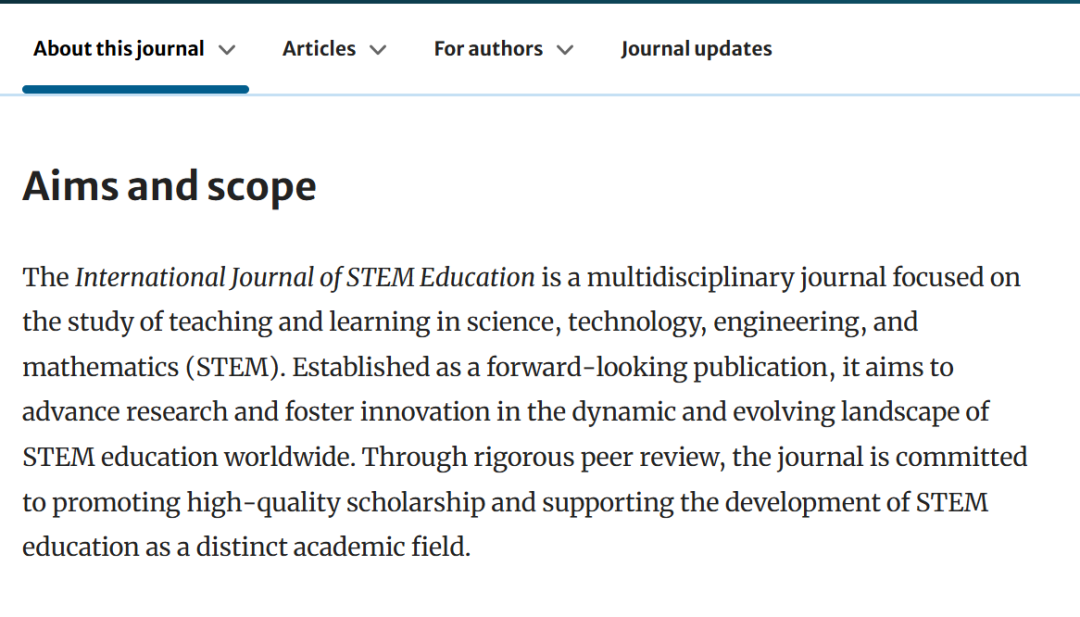Click the italic International Journal of STEM Education title
The image size is (1080, 617).
coord(305,277)
